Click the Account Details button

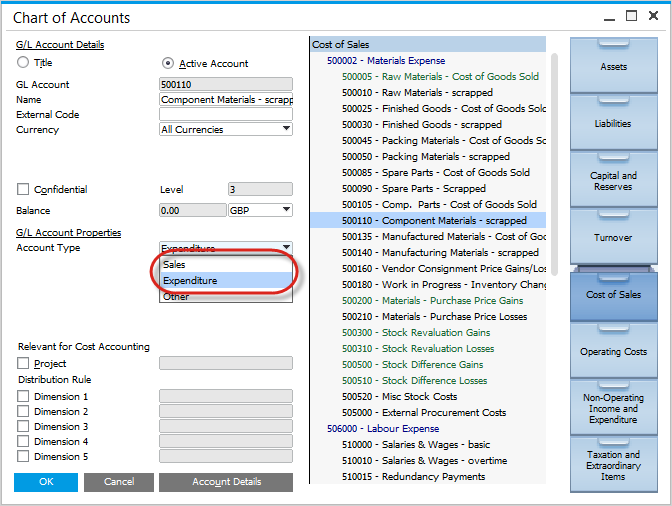click(x=226, y=482)
